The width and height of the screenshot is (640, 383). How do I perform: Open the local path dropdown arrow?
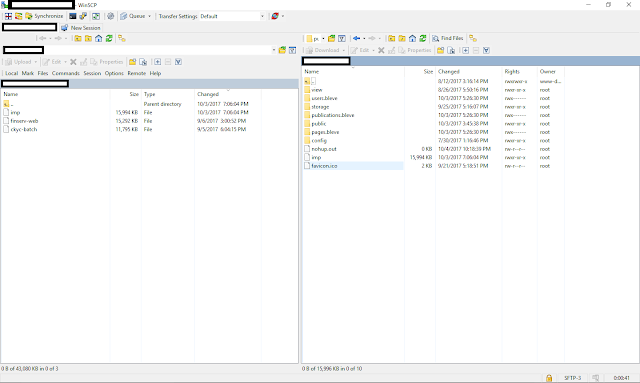pos(274,50)
